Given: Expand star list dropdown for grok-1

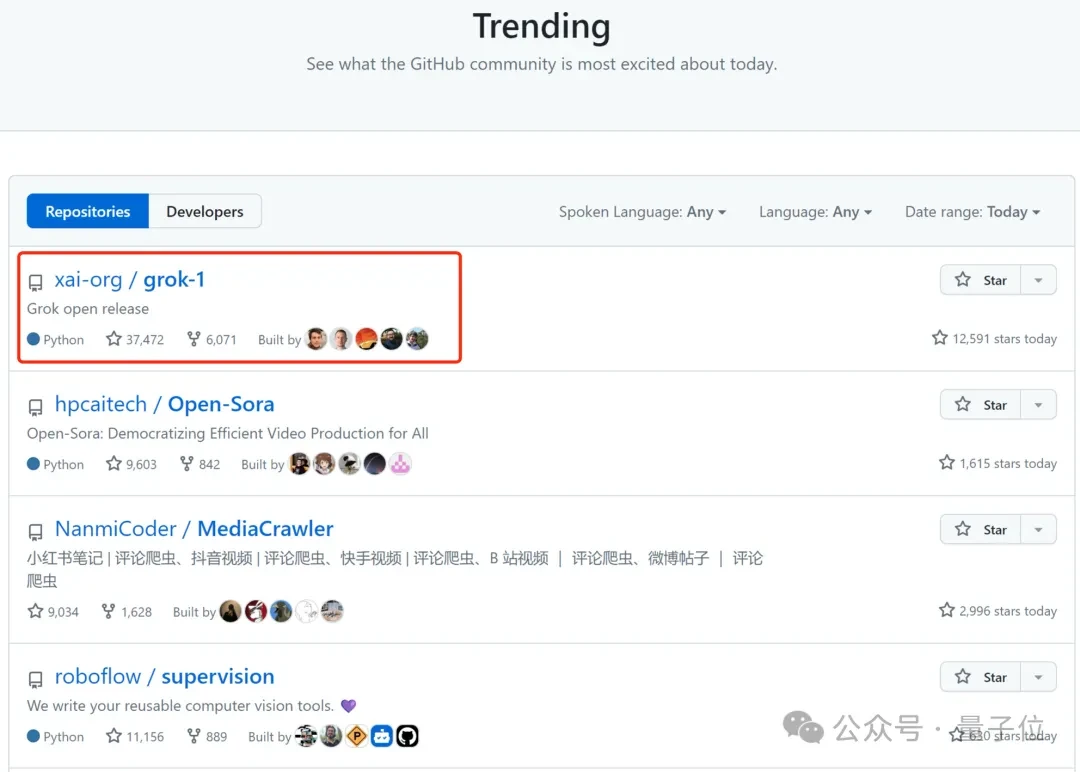Looking at the screenshot, I should (1038, 280).
